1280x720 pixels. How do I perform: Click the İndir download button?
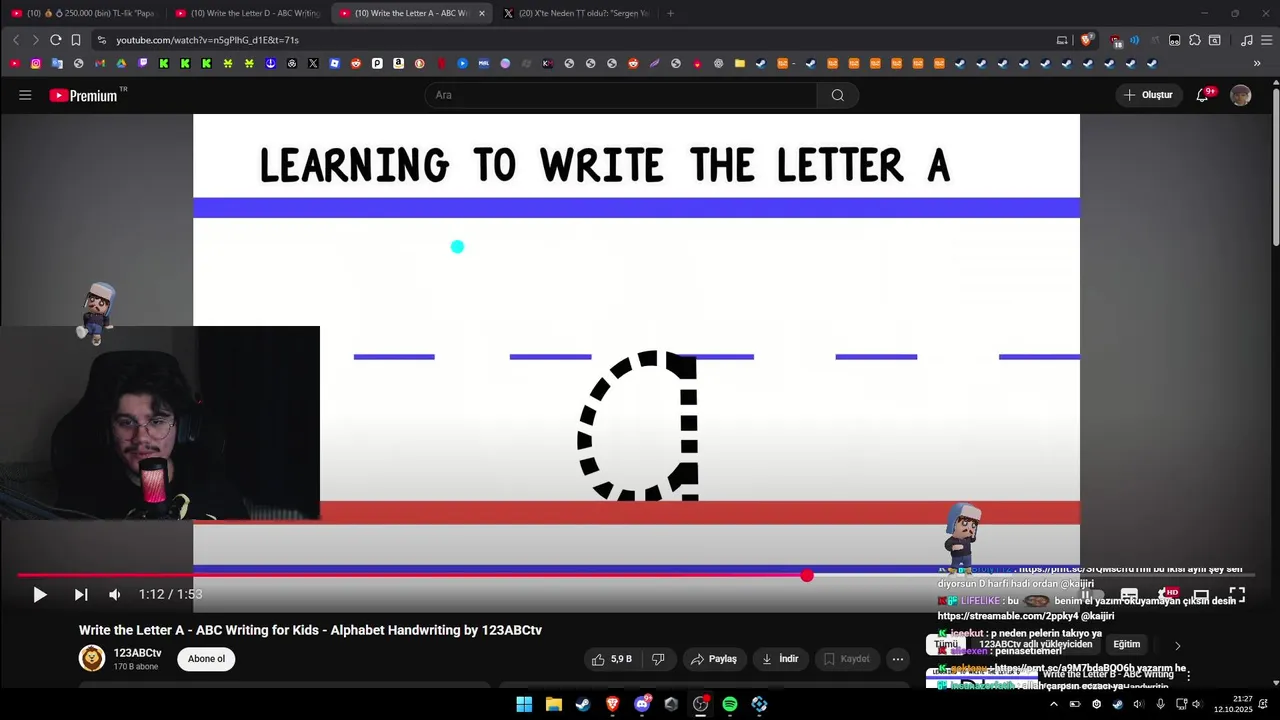click(780, 659)
